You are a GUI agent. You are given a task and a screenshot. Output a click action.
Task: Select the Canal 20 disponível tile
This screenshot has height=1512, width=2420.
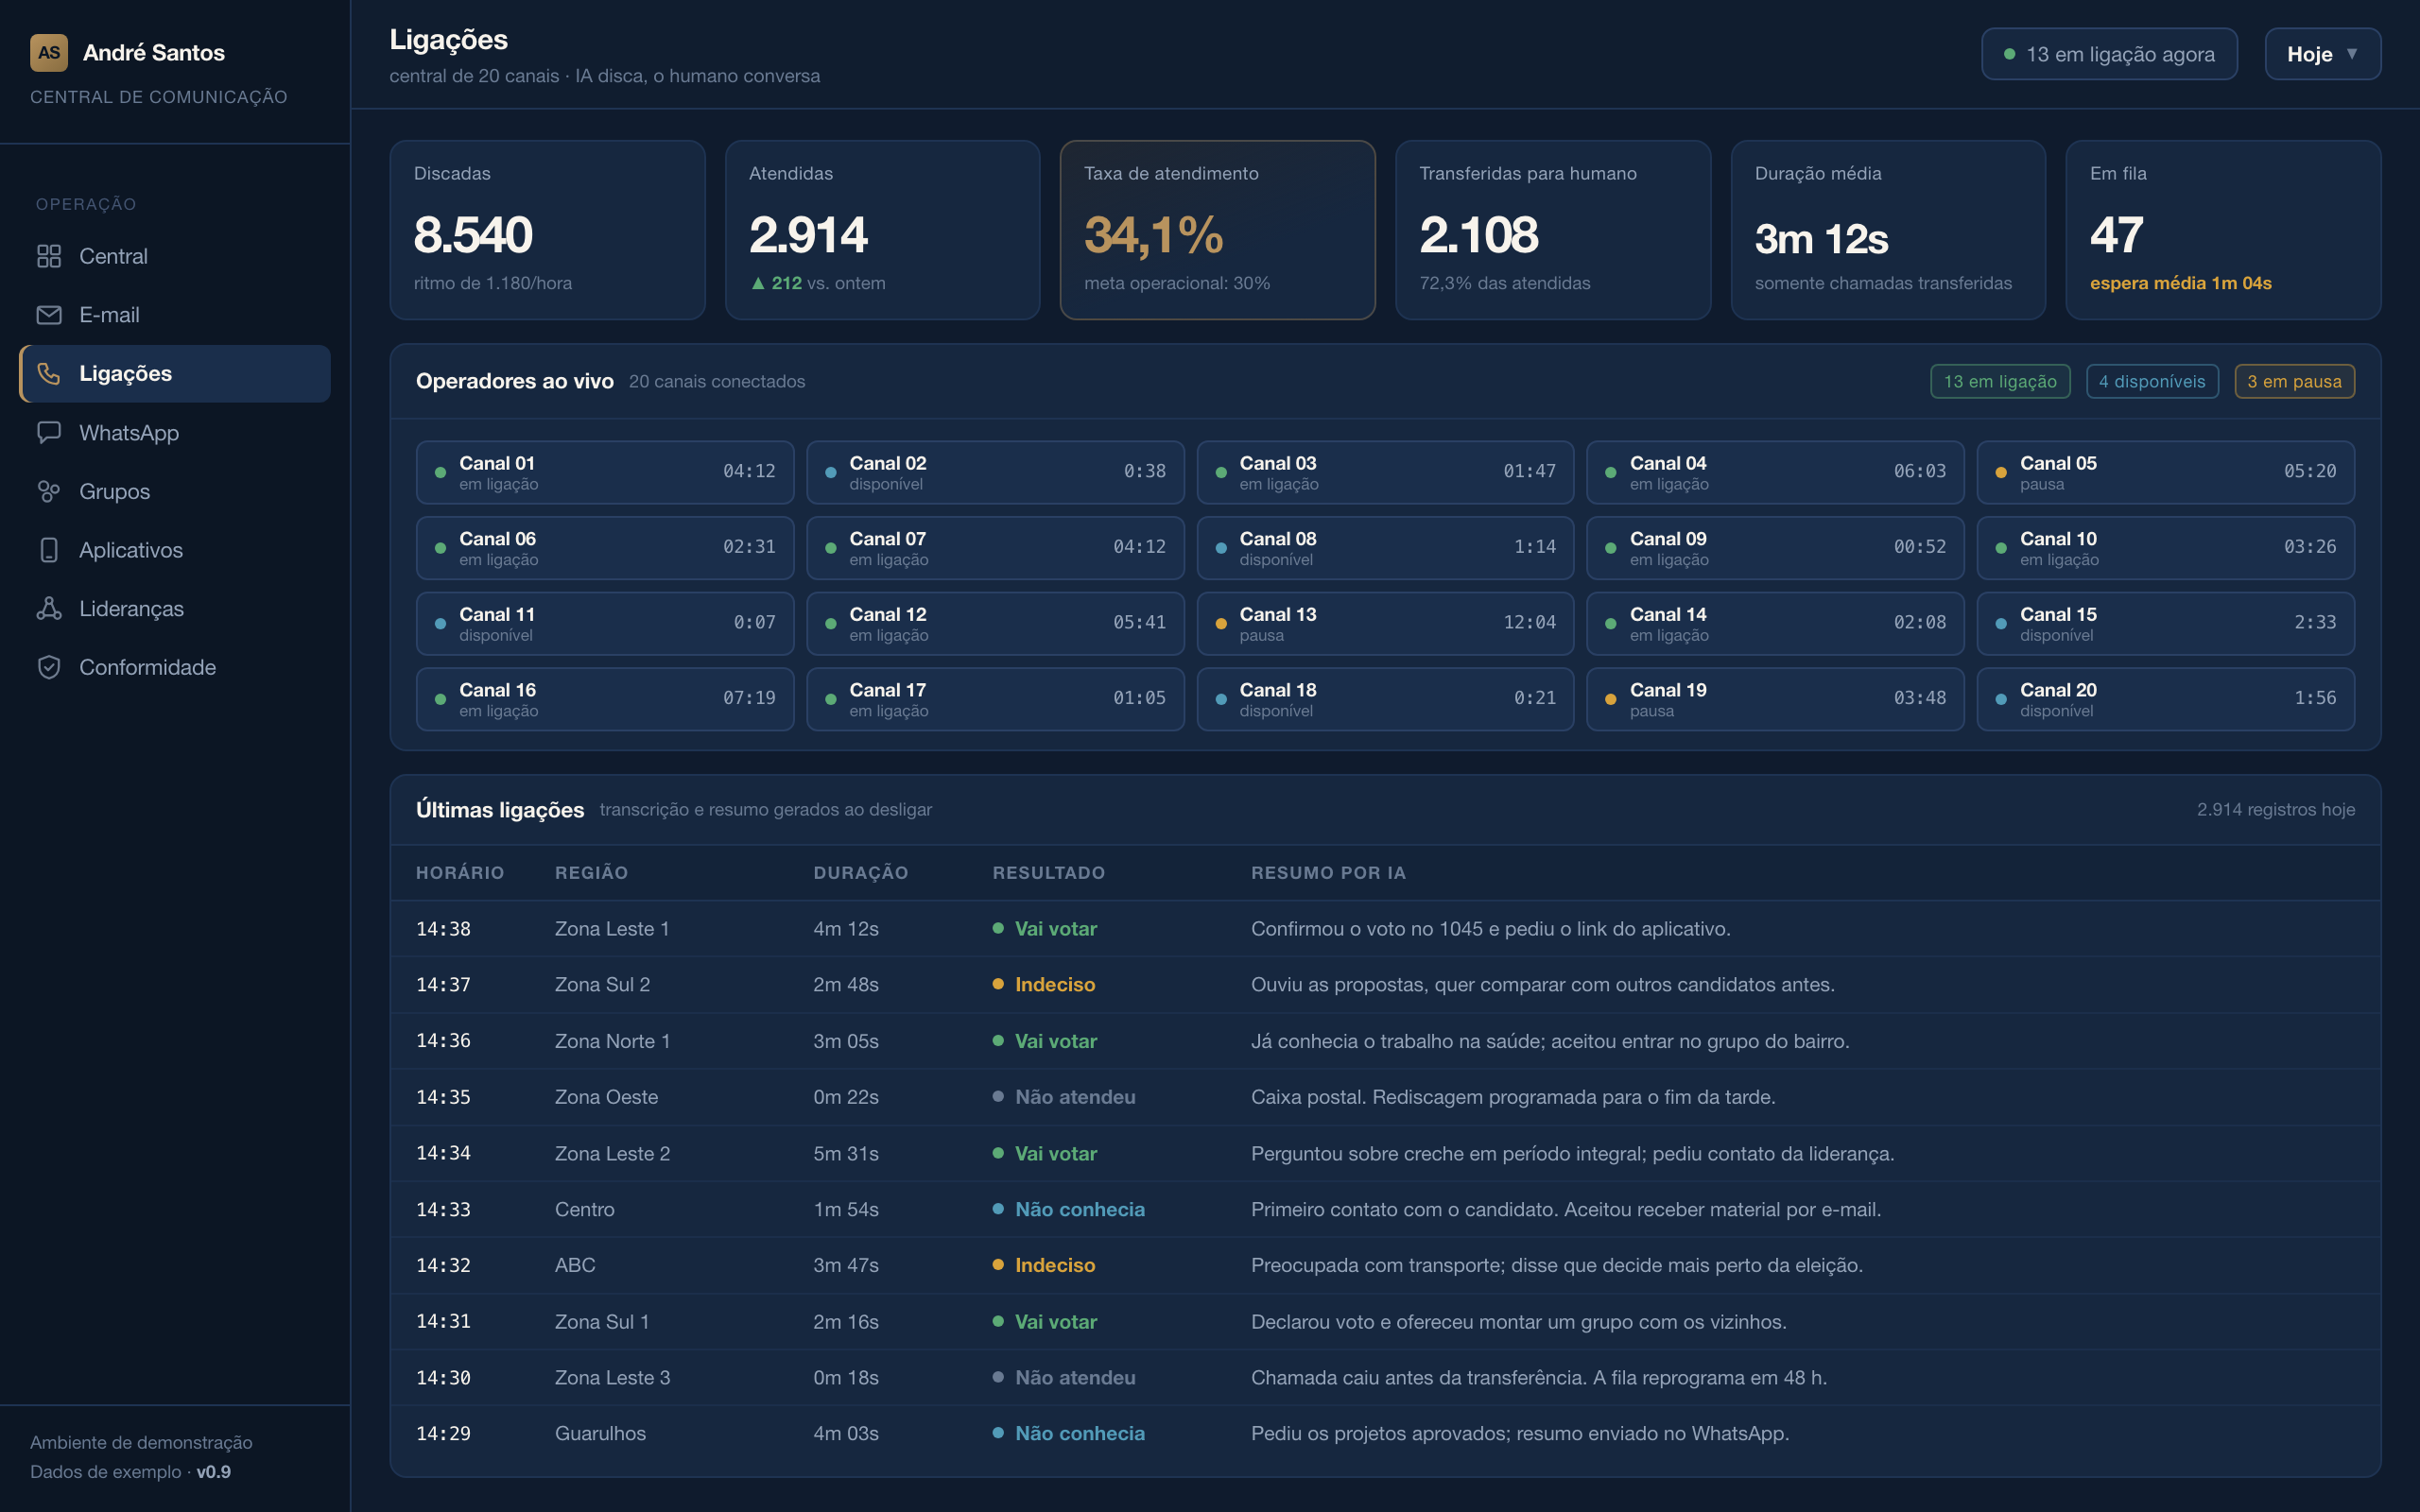[x=2165, y=699]
